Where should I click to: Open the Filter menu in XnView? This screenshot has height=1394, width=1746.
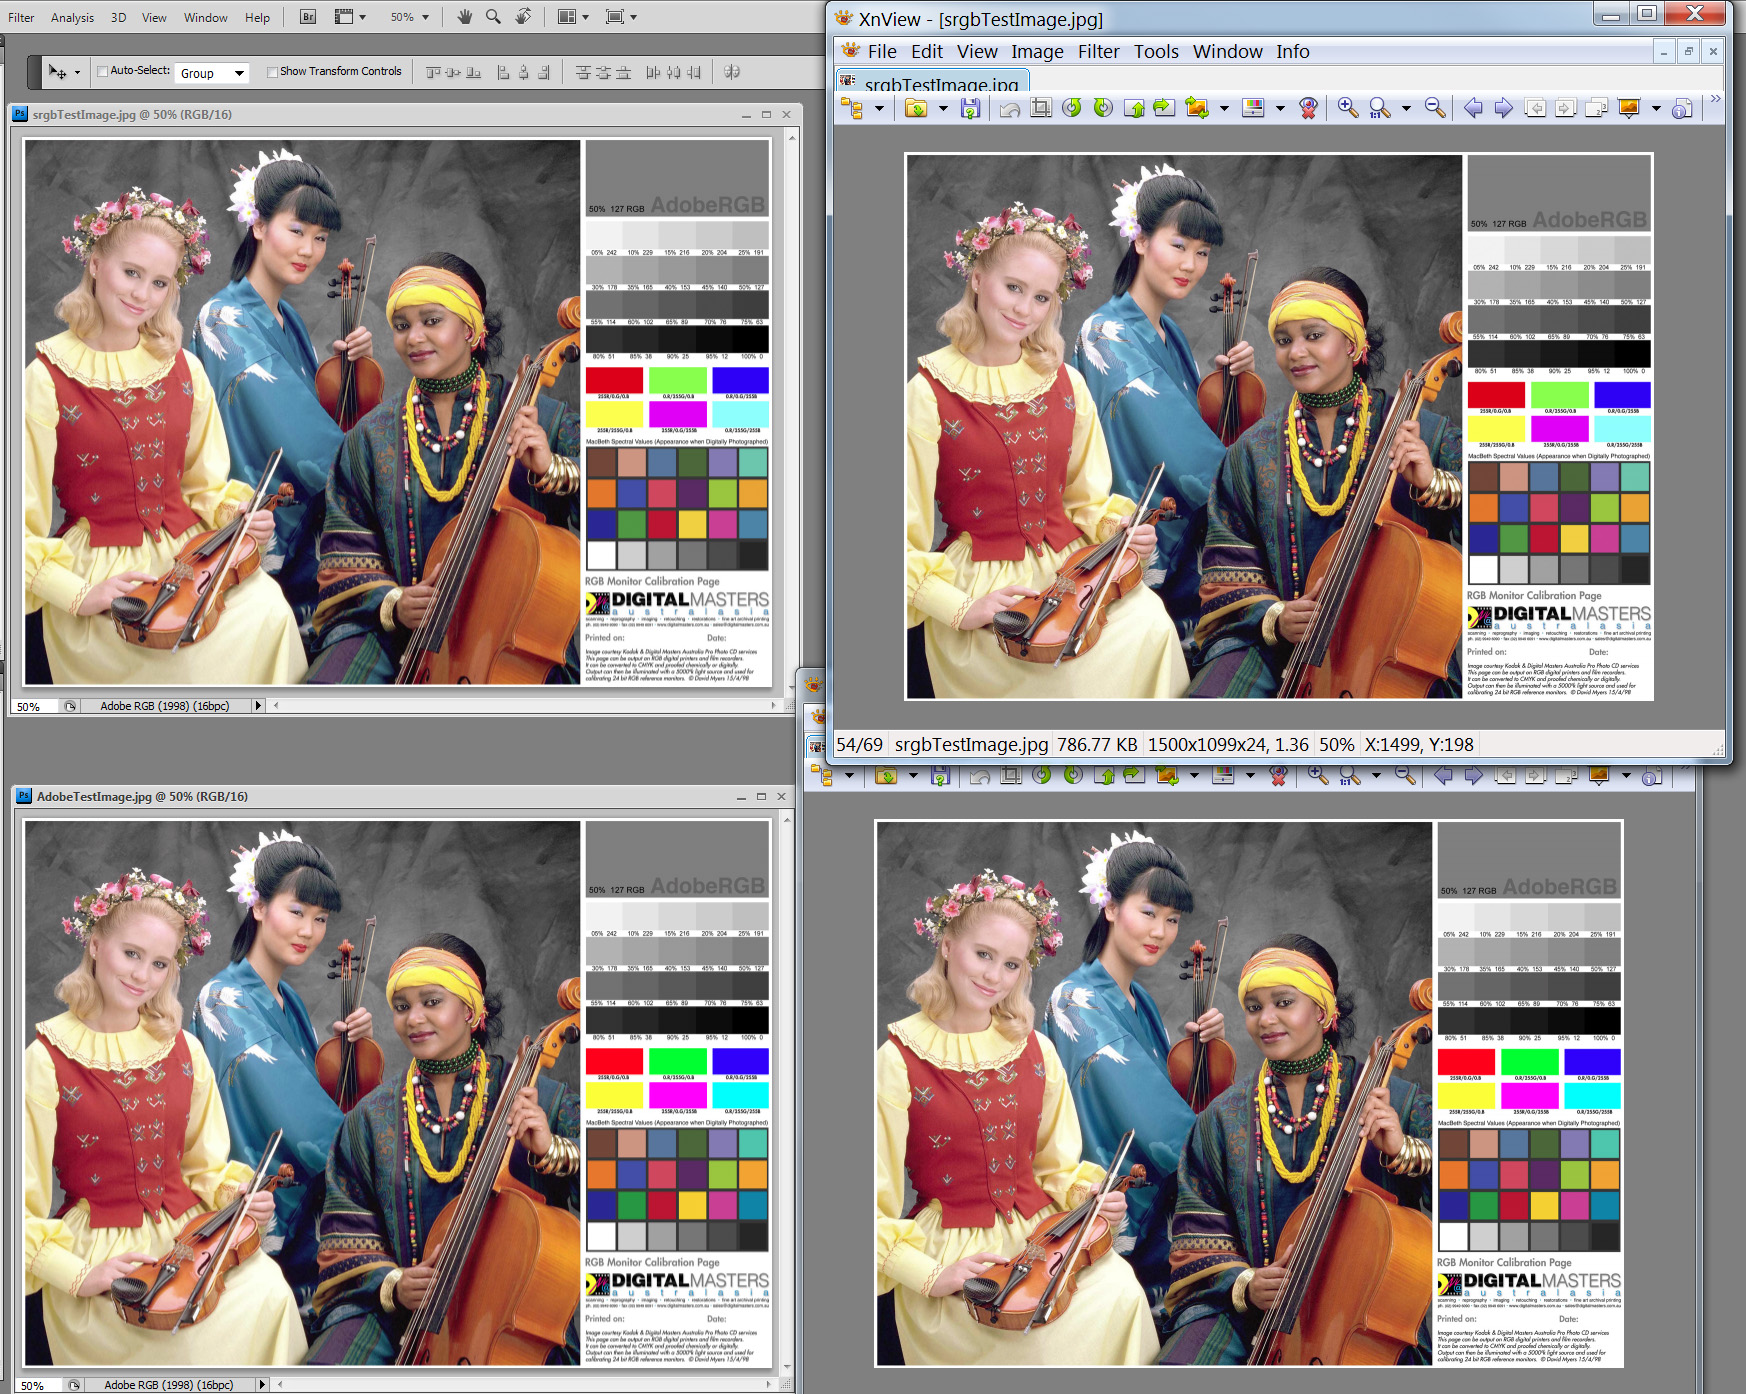pos(1098,52)
